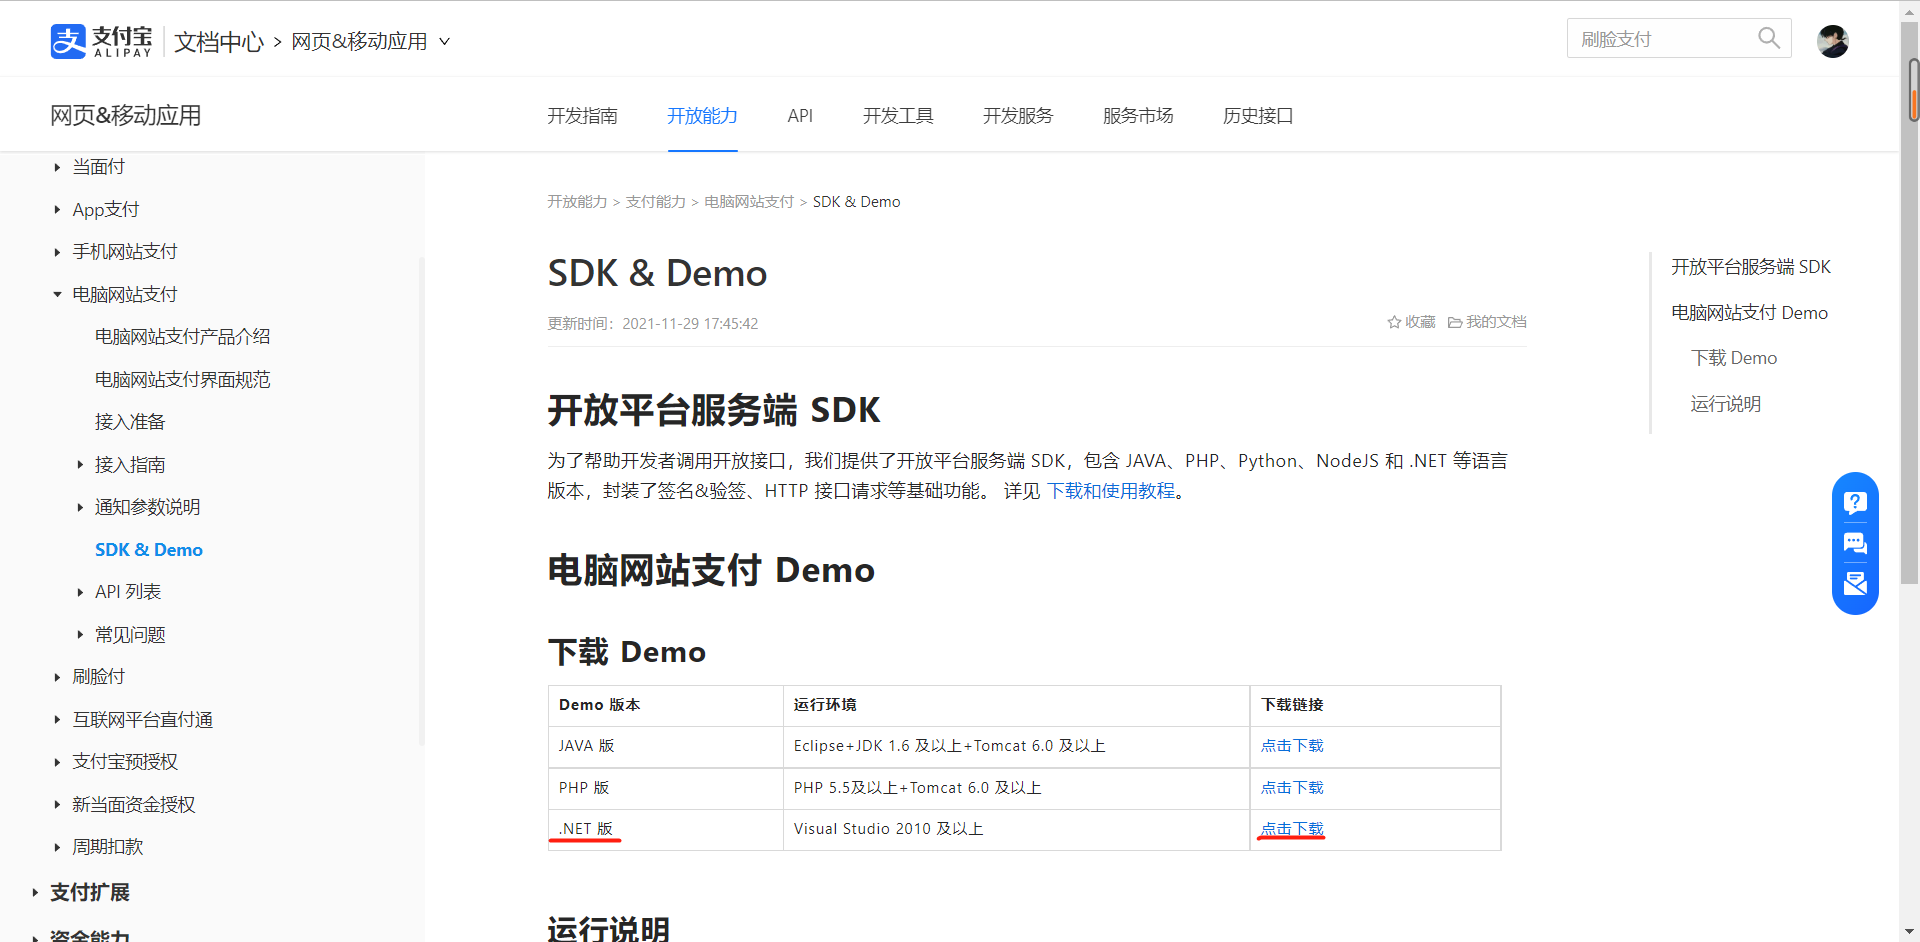Click the 文档中心 header link
This screenshot has height=942, width=1920.
tap(219, 42)
